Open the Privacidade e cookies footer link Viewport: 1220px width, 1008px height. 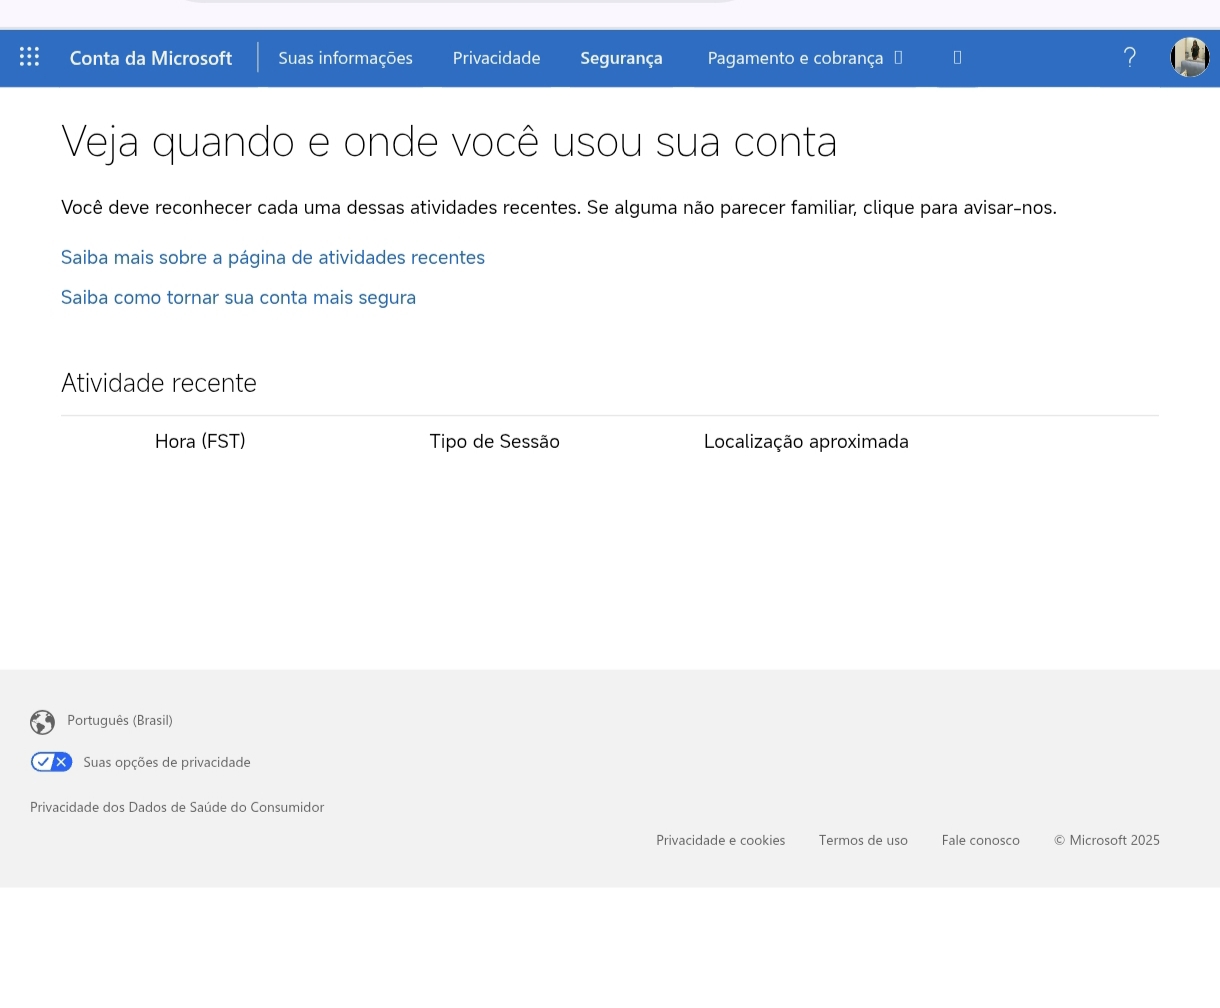coord(720,840)
